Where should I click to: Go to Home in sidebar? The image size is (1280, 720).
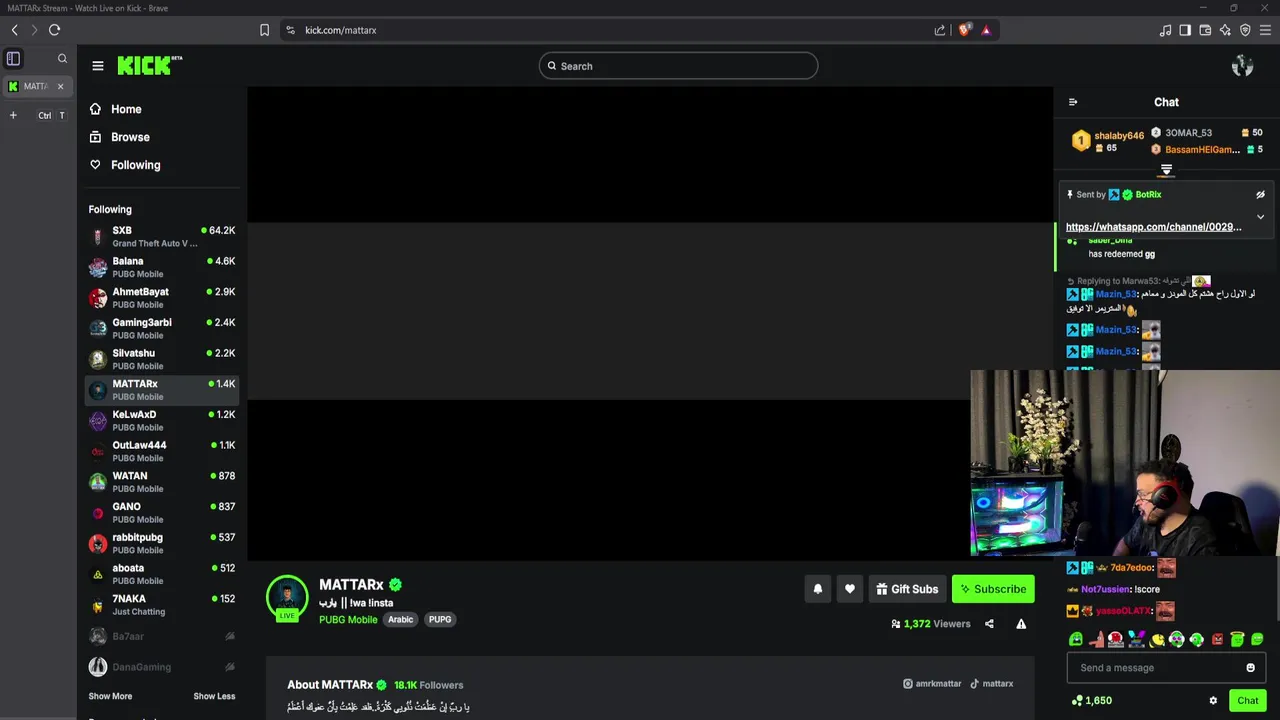click(114, 109)
